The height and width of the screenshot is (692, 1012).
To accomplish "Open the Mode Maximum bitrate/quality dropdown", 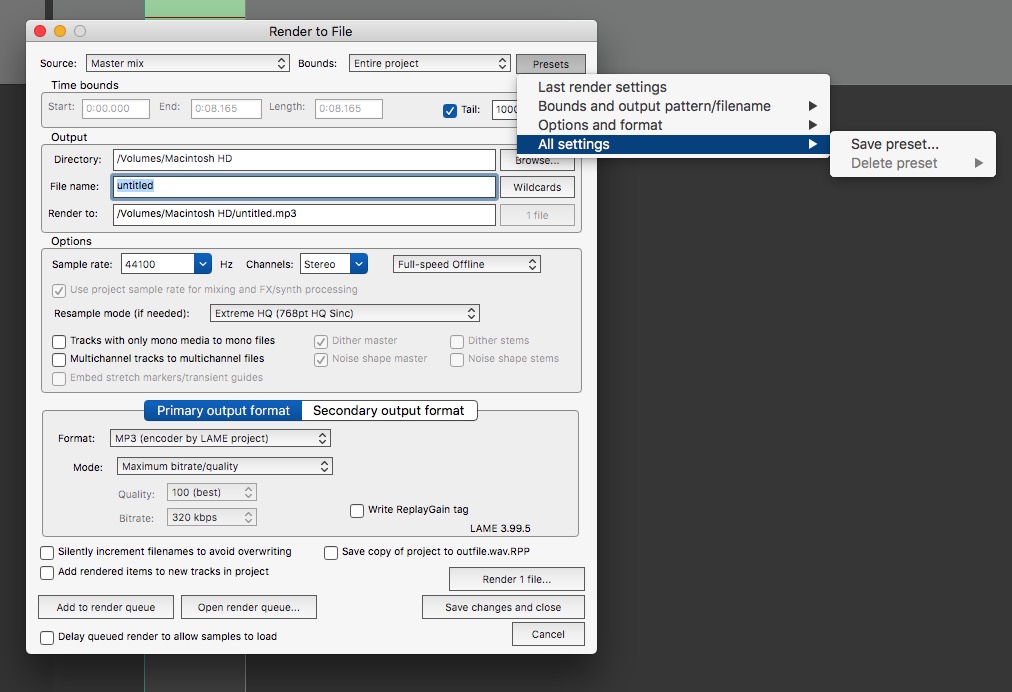I will 225,466.
